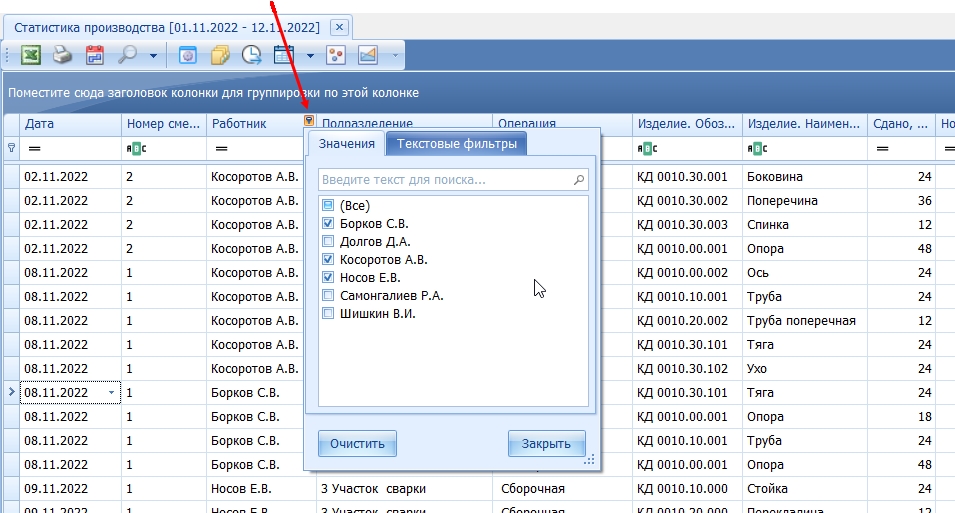Select the КД 0010.20.002 cell

click(687, 320)
